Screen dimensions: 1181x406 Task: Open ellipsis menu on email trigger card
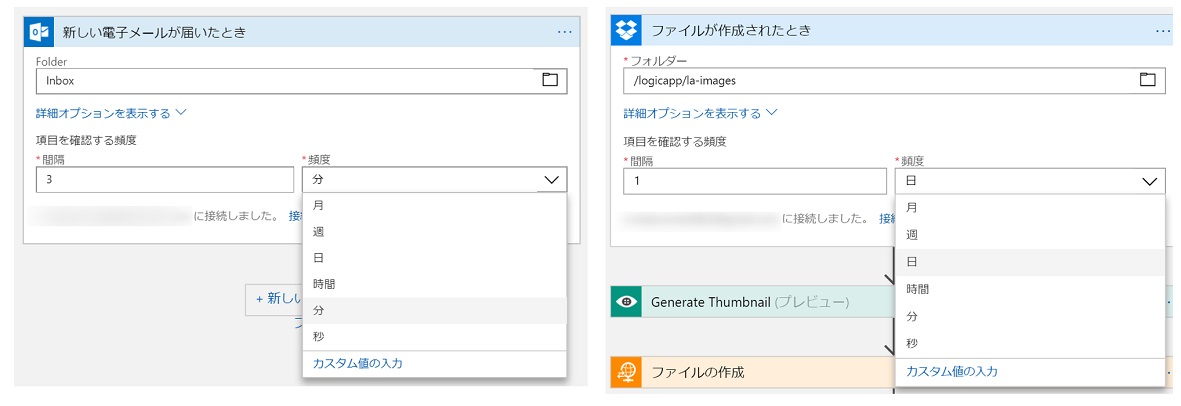[565, 32]
